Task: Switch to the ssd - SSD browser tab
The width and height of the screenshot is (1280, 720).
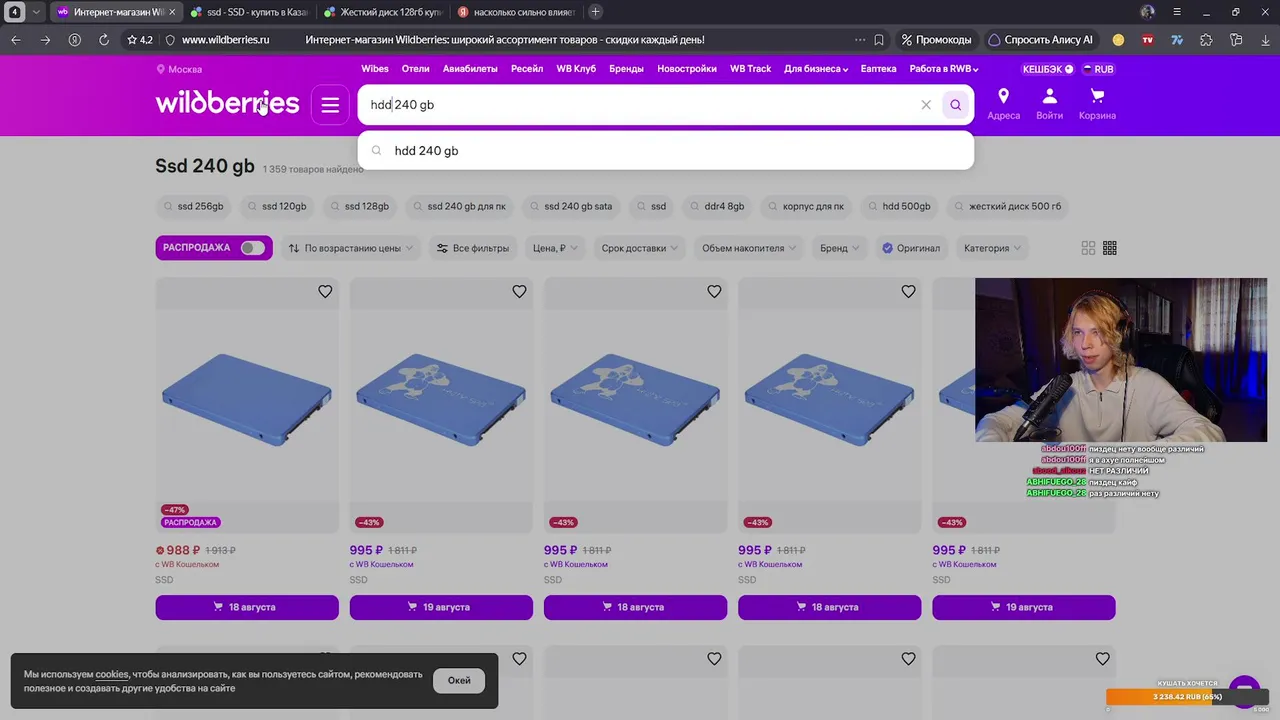Action: [x=250, y=12]
